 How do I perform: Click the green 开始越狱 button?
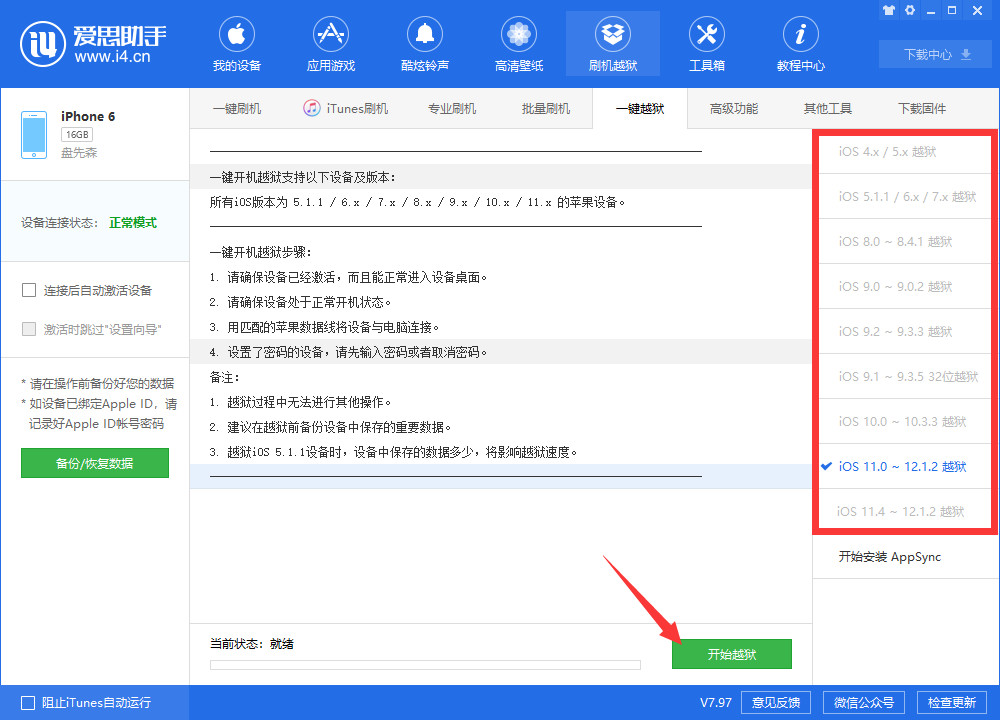pos(731,654)
